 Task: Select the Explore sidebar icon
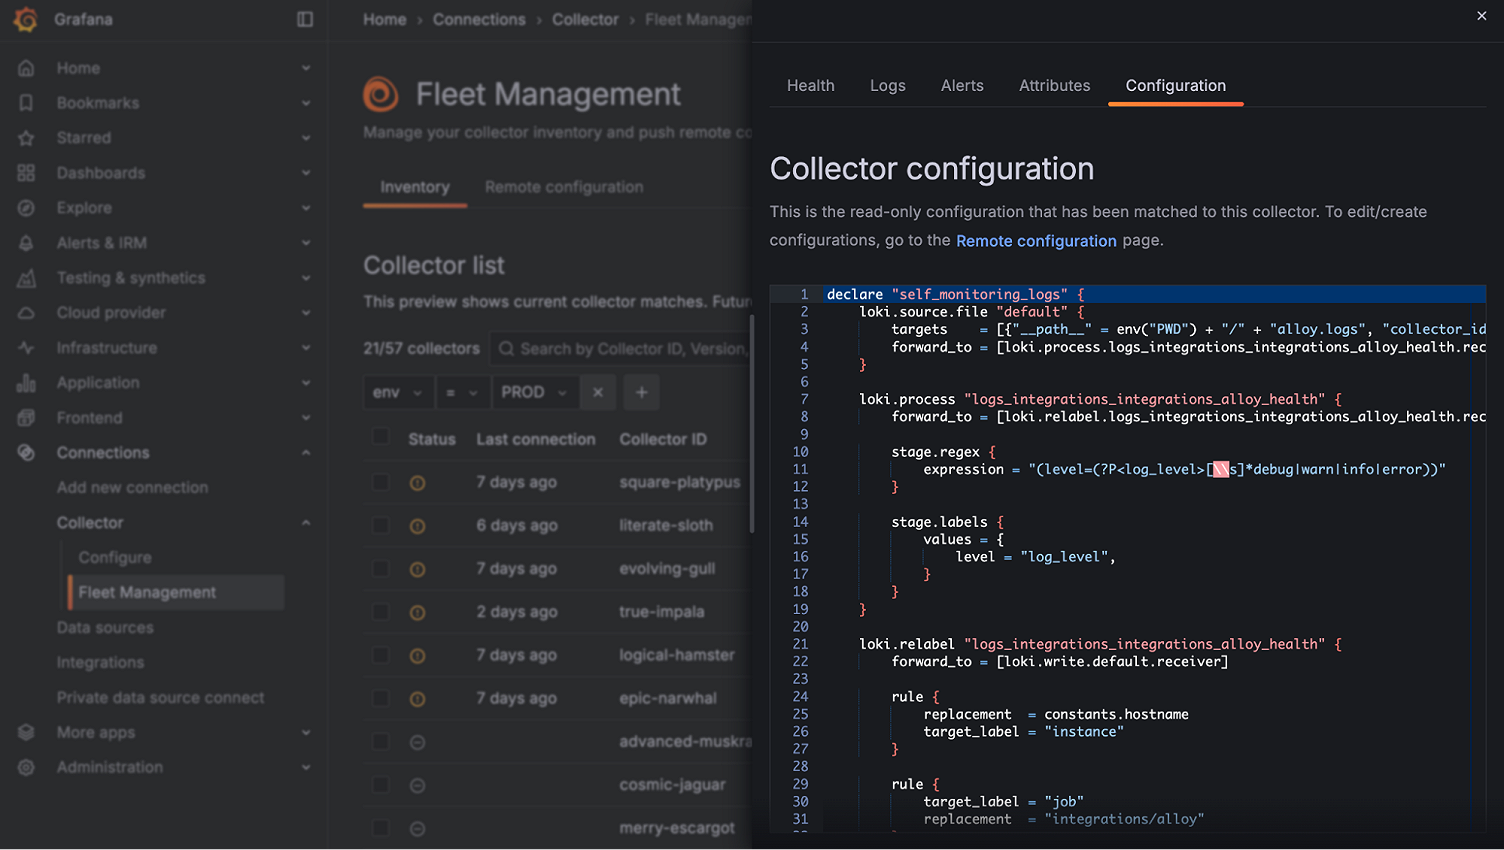27,207
